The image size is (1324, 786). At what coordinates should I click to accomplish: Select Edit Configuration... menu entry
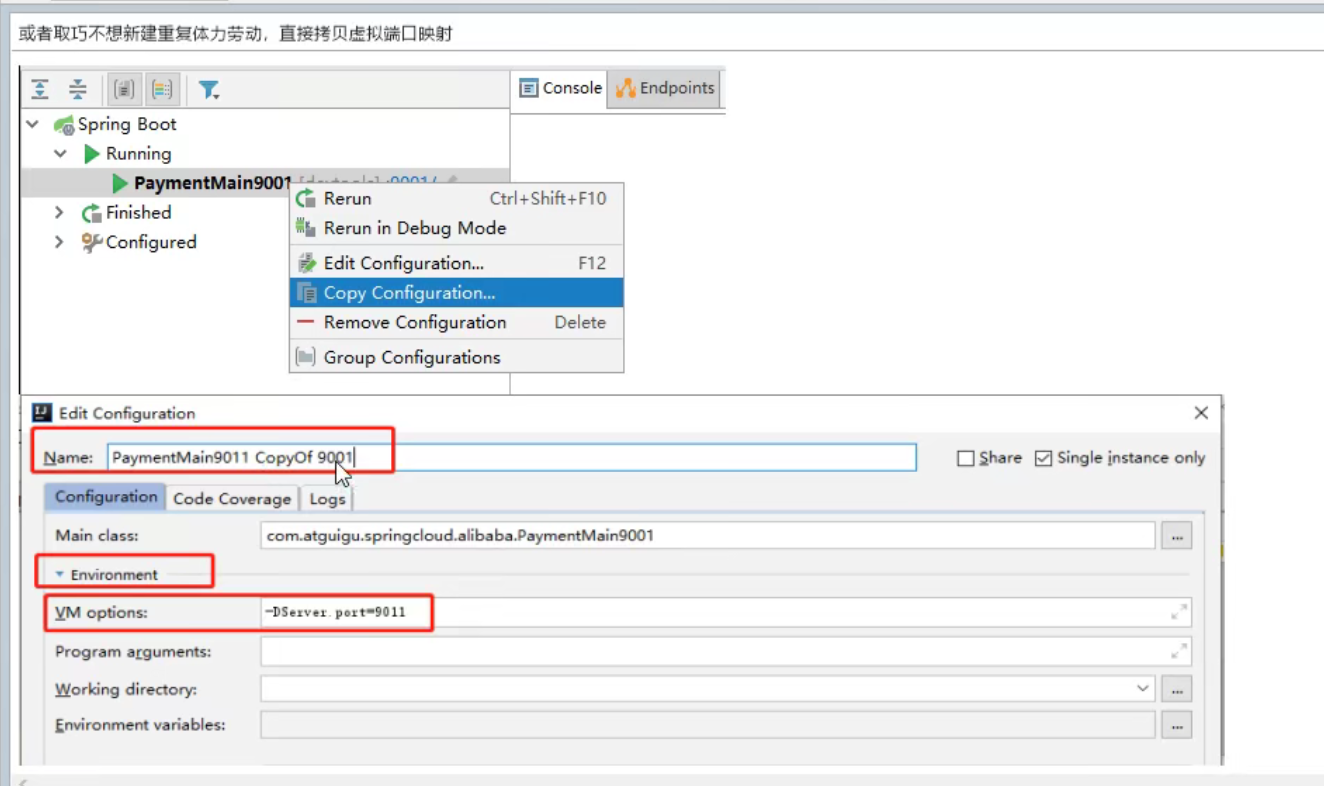tap(456, 263)
